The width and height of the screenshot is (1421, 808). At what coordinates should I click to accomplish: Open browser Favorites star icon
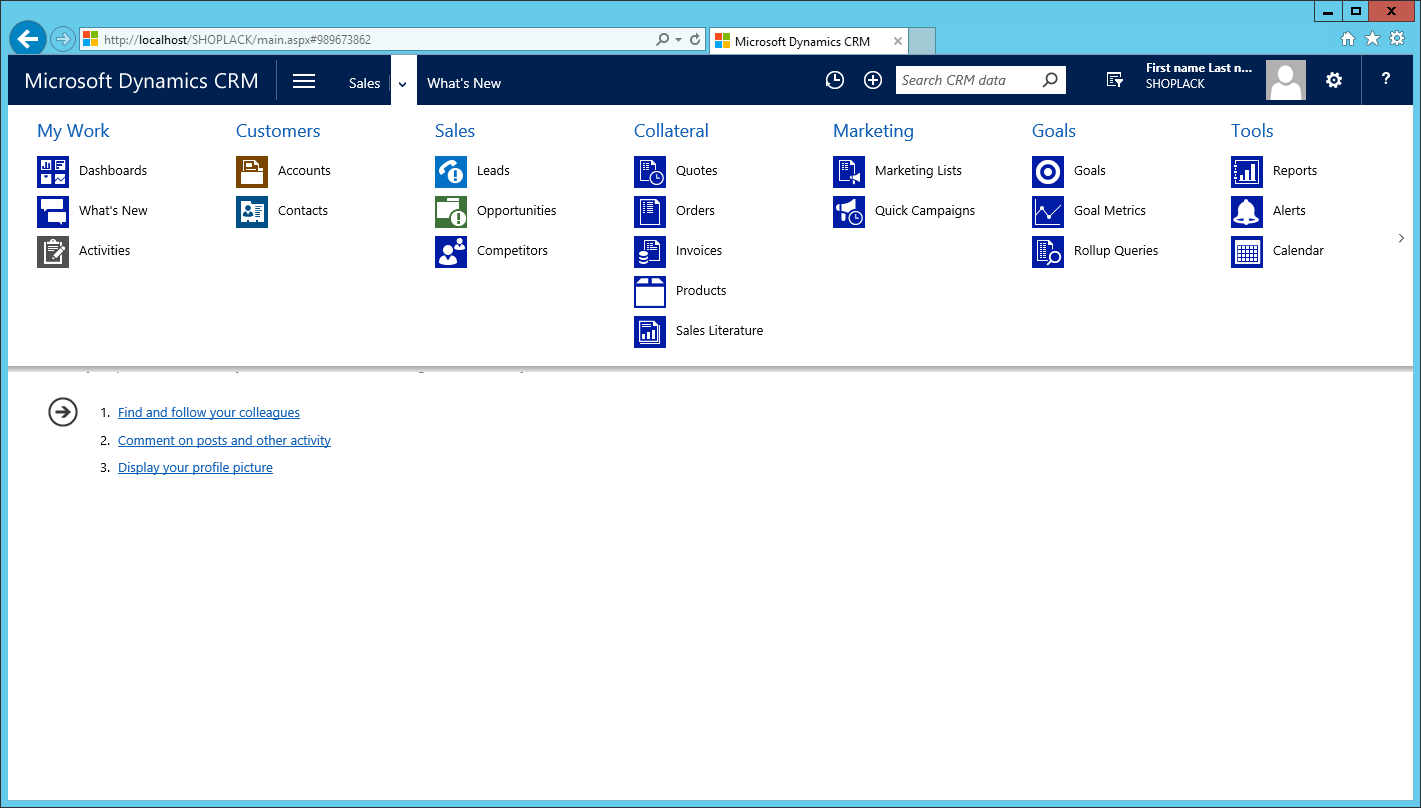click(1372, 39)
